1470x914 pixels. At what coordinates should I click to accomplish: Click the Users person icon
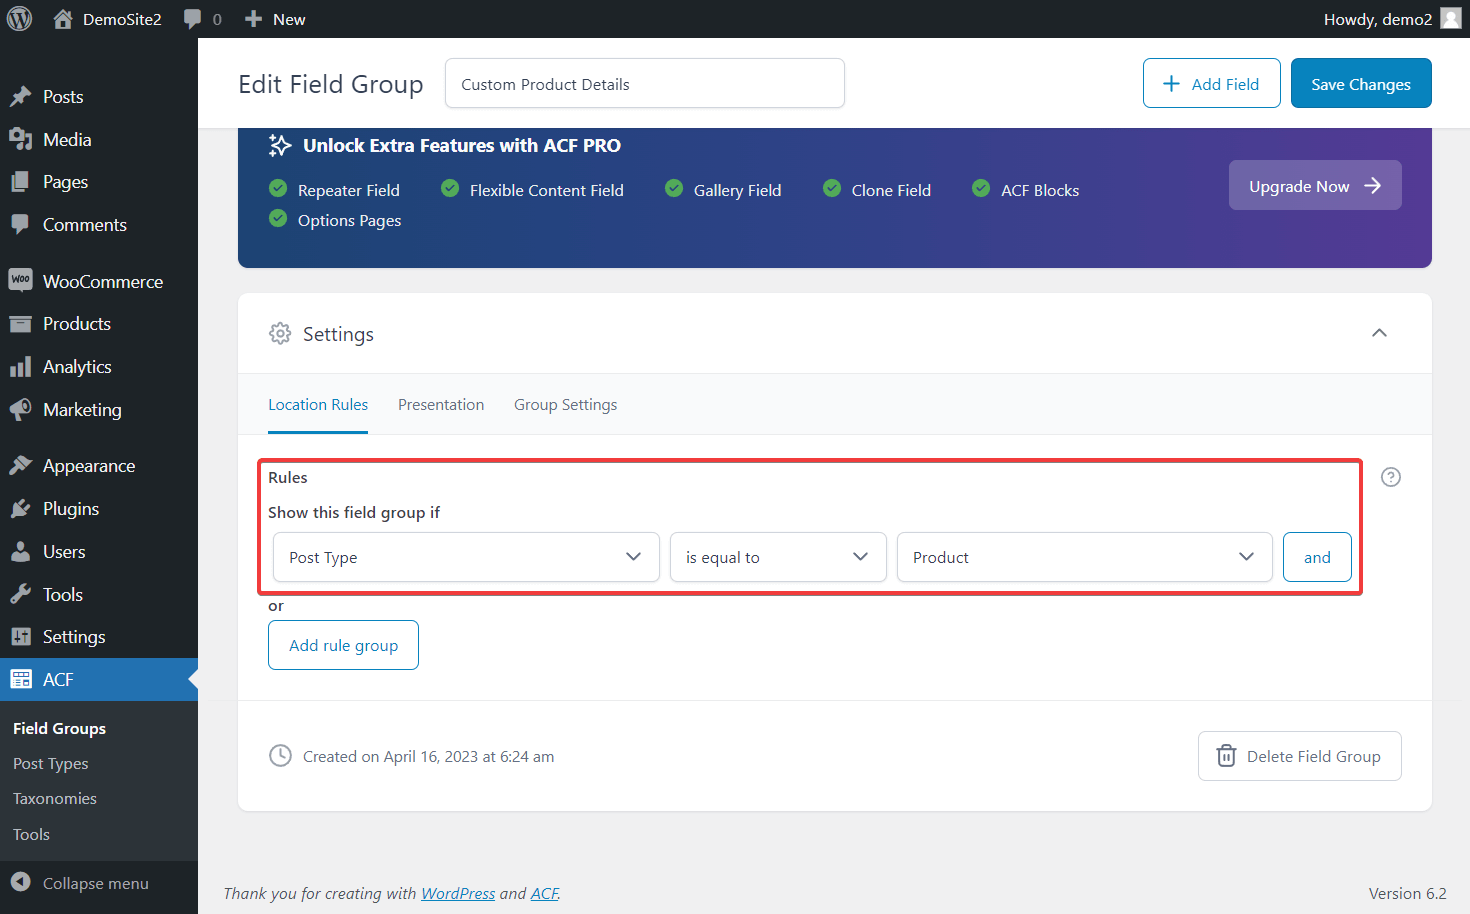coord(21,552)
